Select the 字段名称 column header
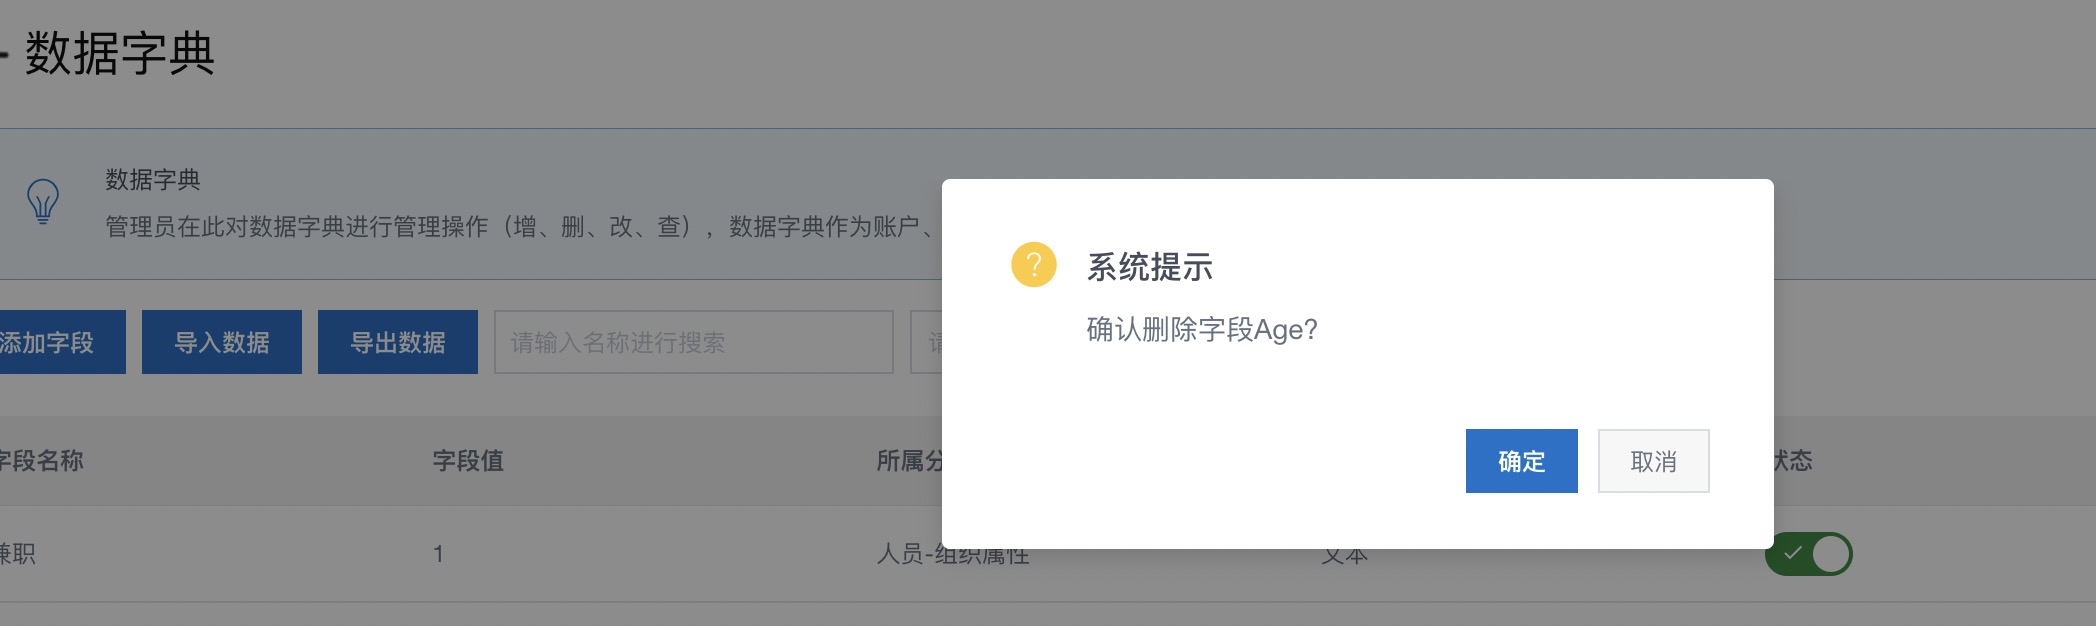 click(42, 461)
